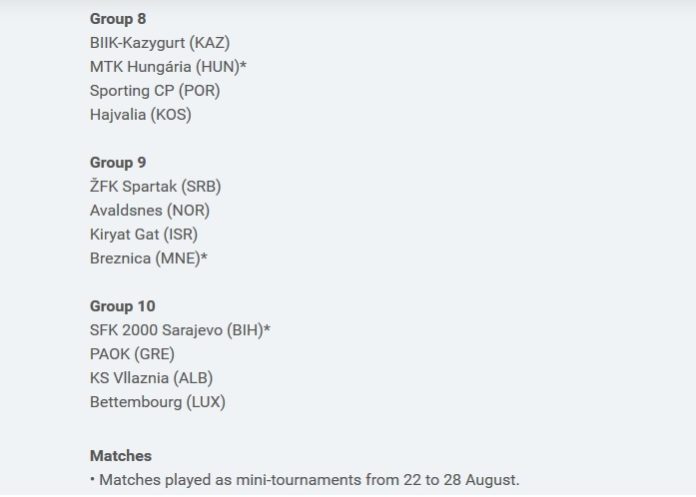Select BIIK-Kazygurt (KAZ) team text
Screen dimensions: 696x497
pyautogui.click(x=160, y=43)
